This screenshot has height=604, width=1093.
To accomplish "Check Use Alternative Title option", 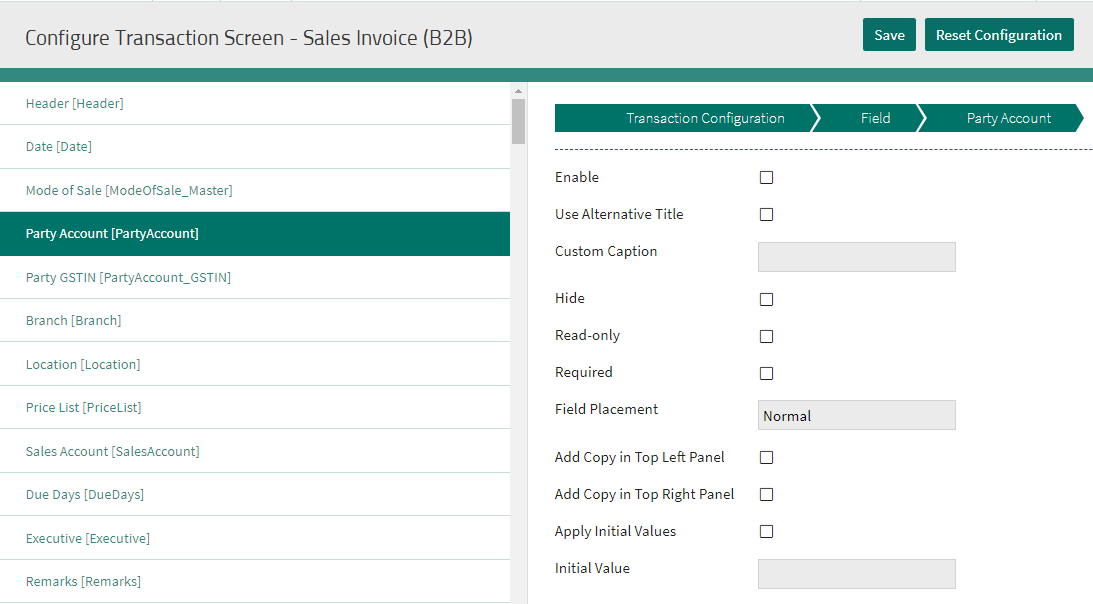I will click(766, 214).
